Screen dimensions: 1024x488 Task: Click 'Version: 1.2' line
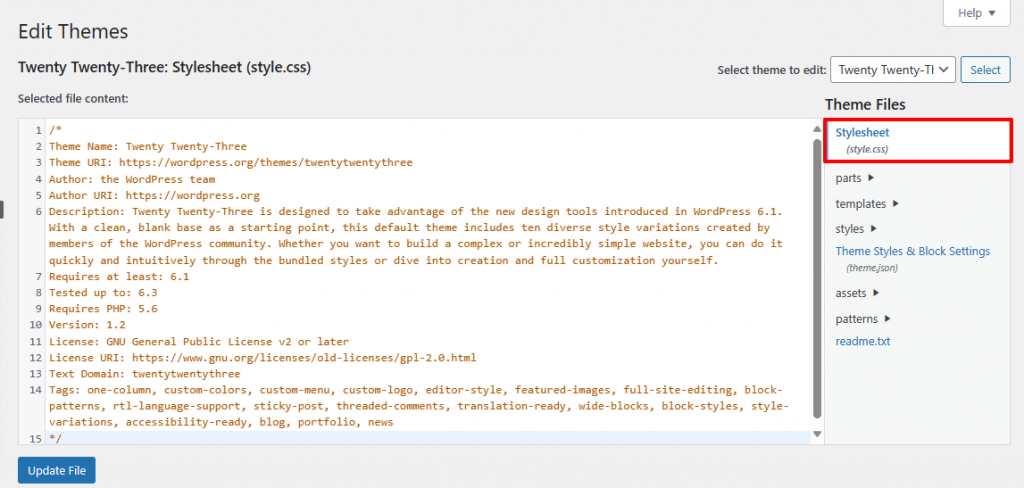tap(88, 325)
